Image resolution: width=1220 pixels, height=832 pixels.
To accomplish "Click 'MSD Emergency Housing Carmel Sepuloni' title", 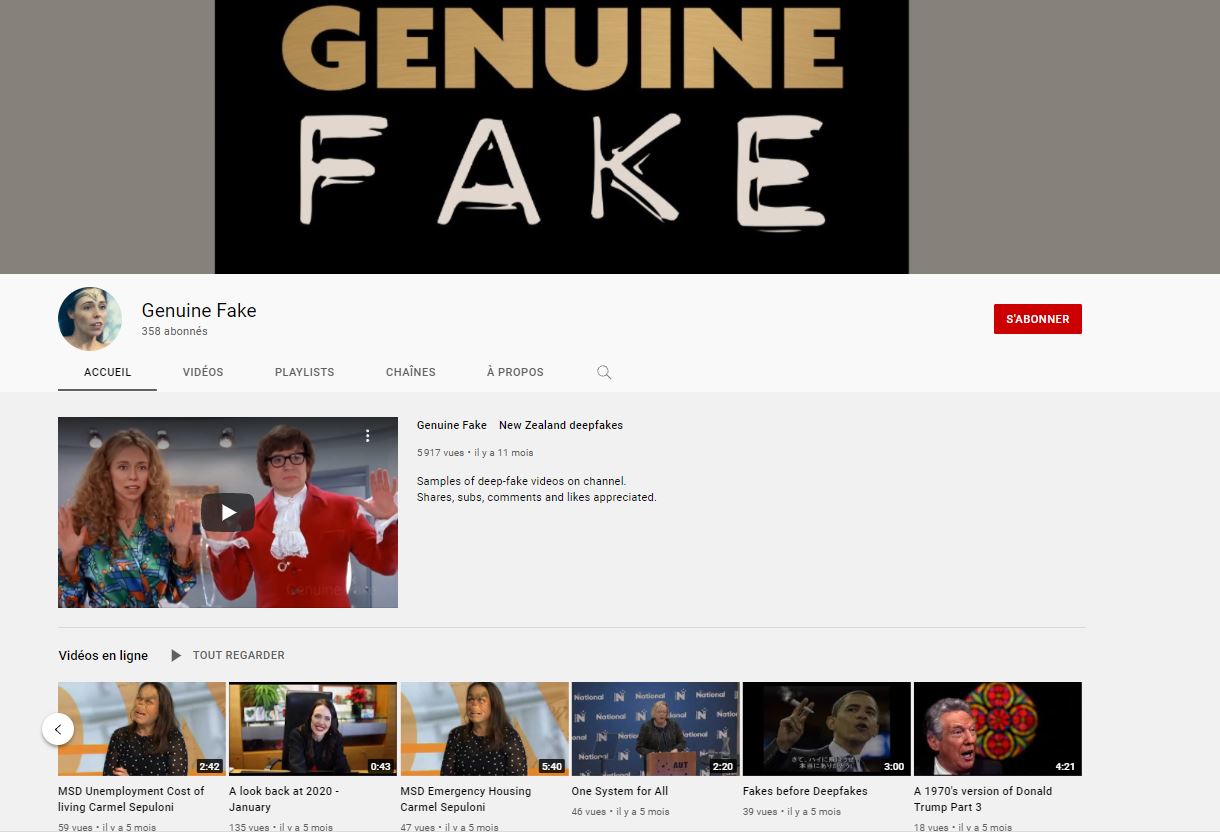I will (465, 799).
